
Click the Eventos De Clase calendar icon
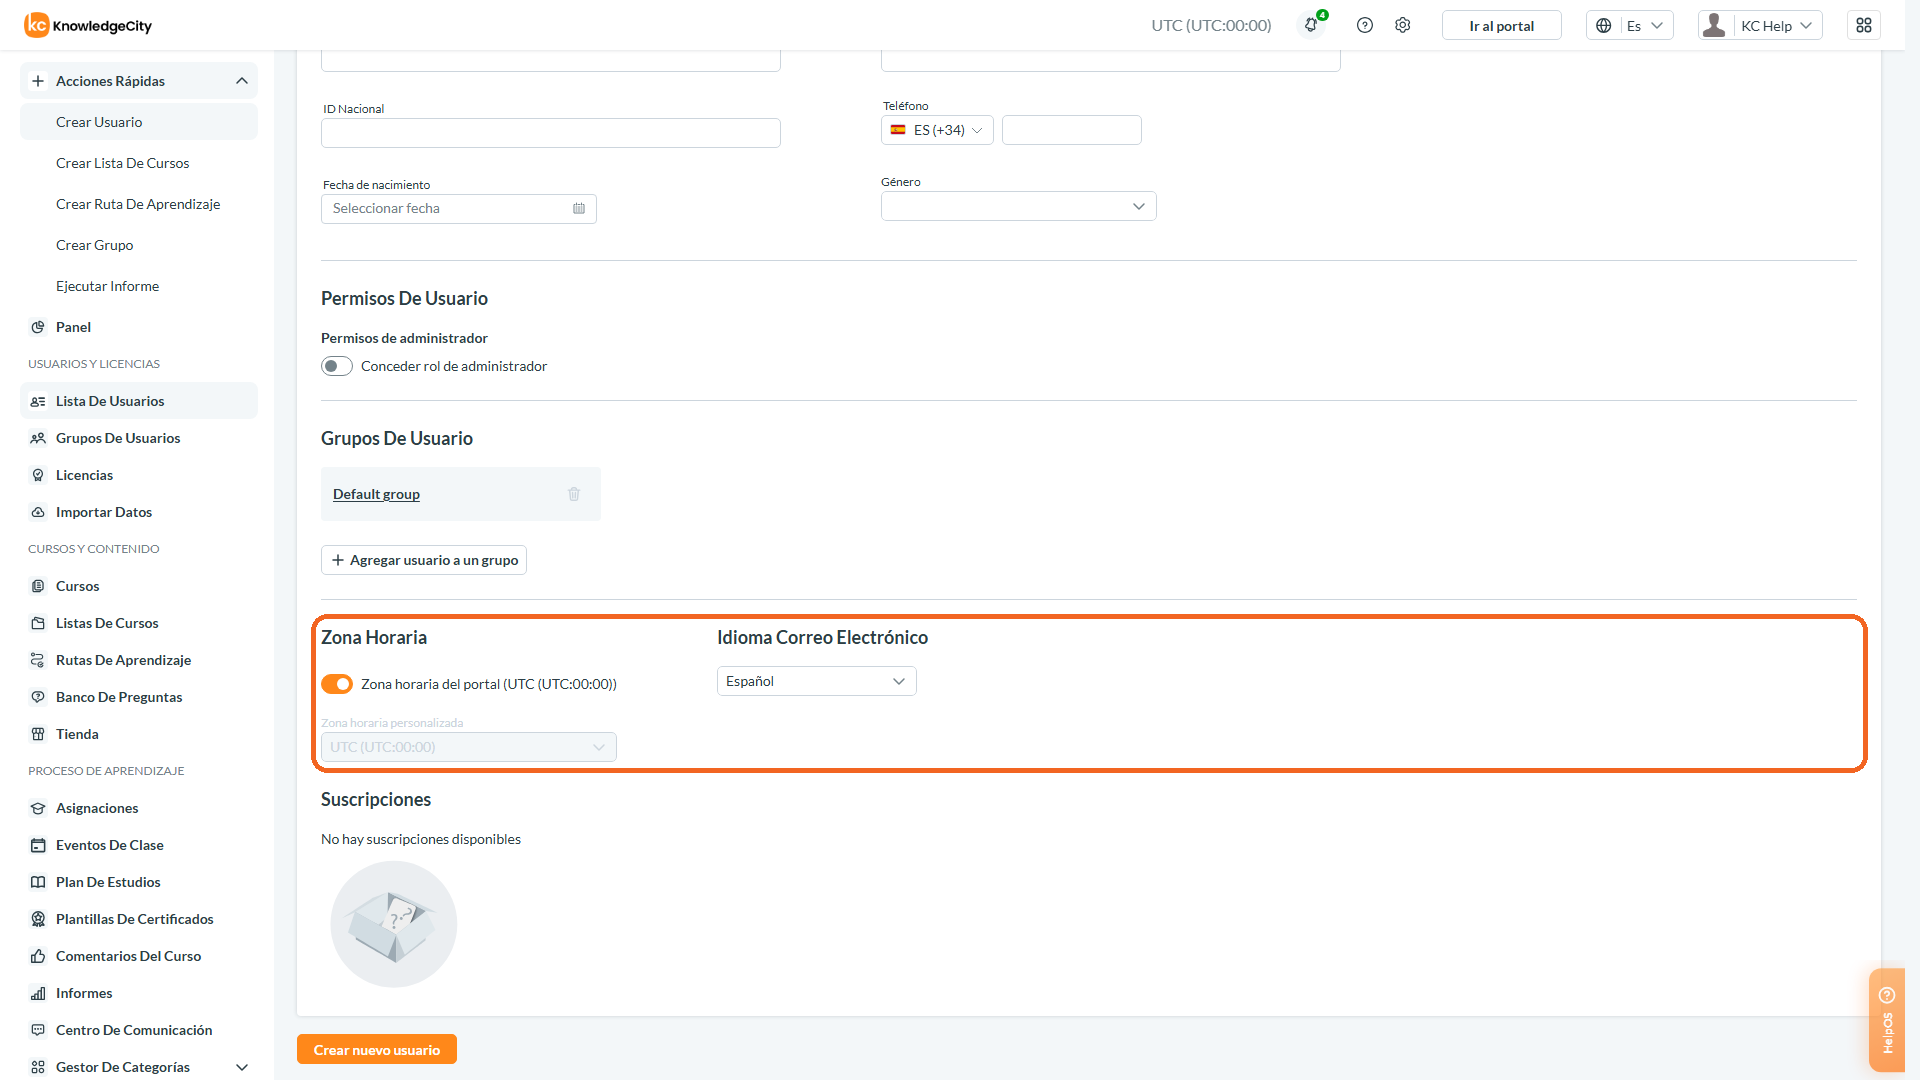point(38,845)
